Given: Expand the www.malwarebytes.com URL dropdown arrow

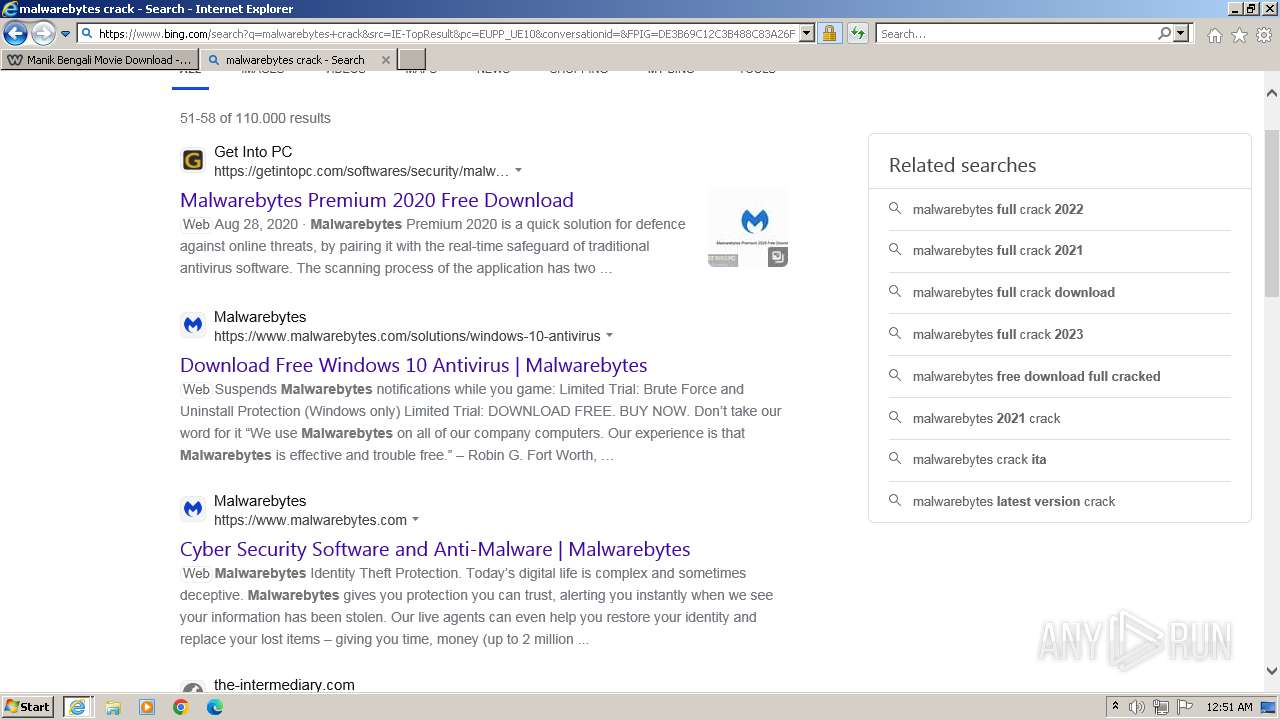Looking at the screenshot, I should pos(415,520).
